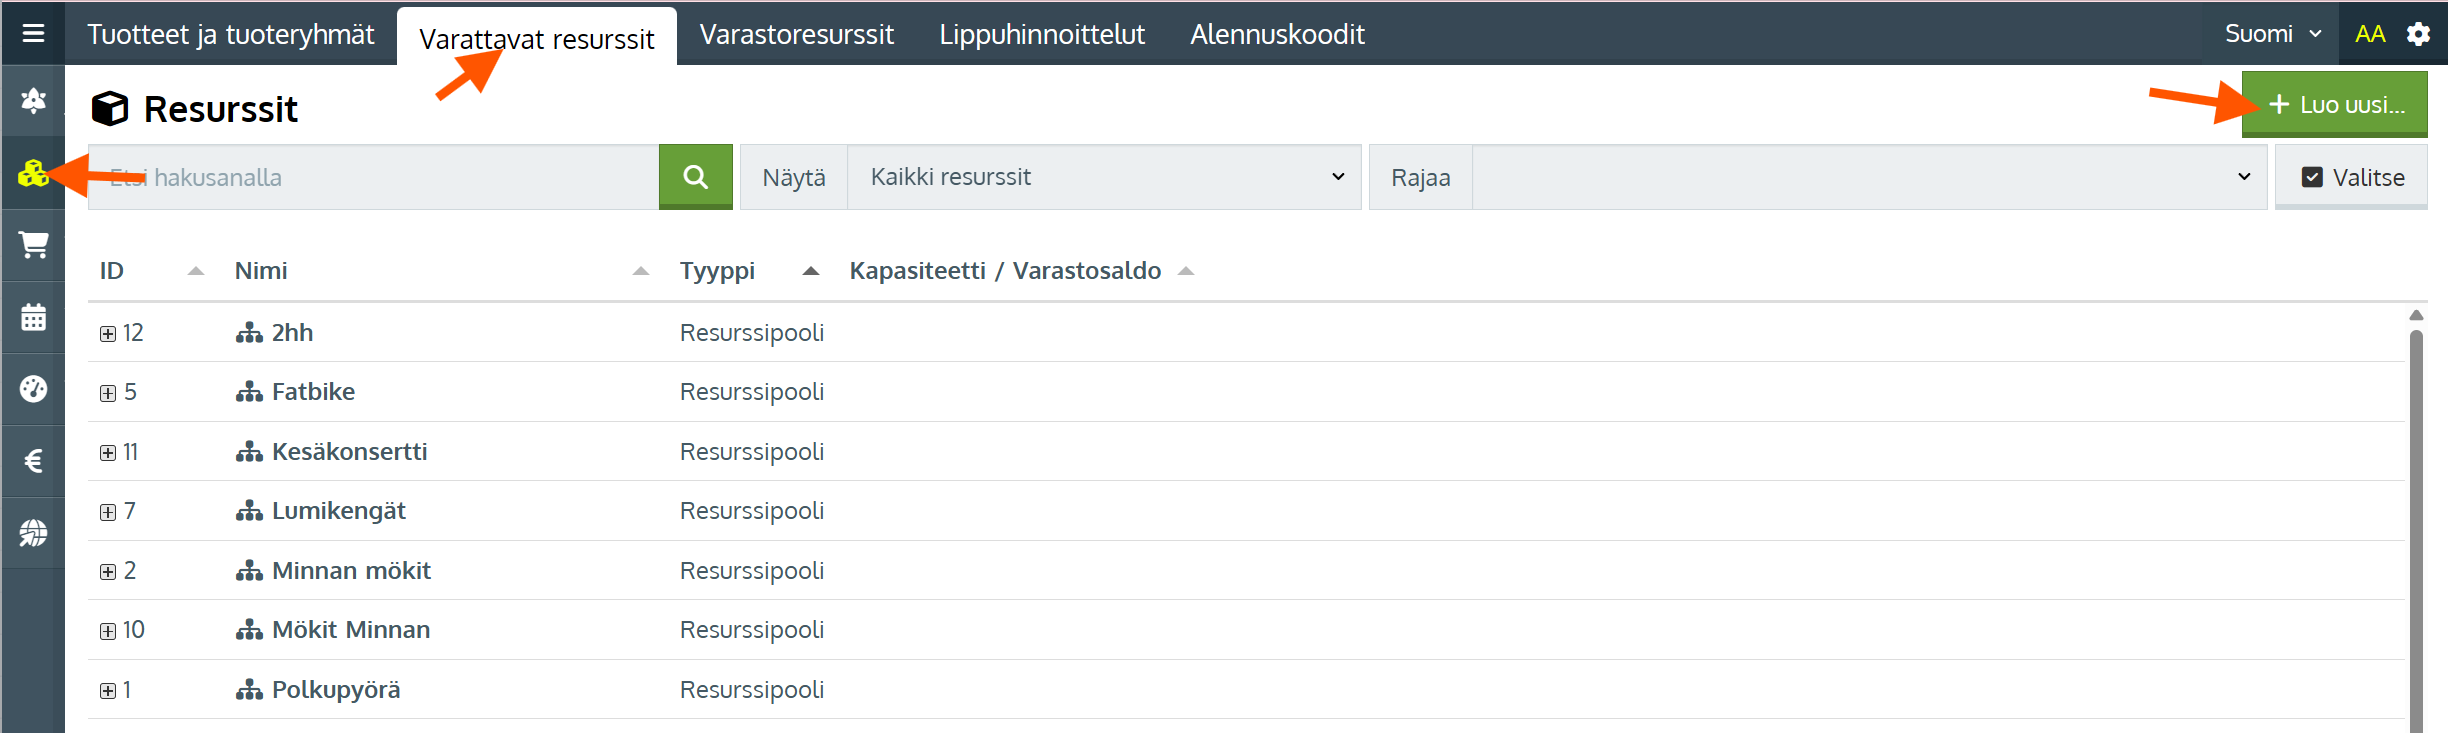2448x733 pixels.
Task: Open the Rajaa filter dropdown
Action: (1868, 177)
